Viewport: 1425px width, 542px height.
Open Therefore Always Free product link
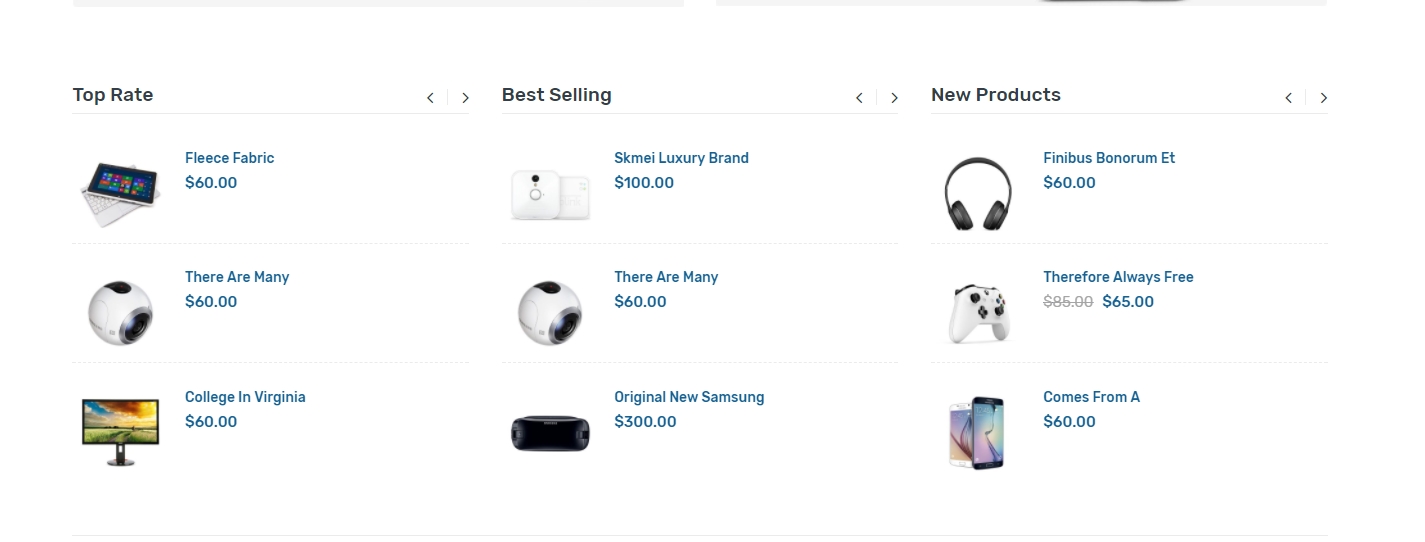[x=1118, y=277]
